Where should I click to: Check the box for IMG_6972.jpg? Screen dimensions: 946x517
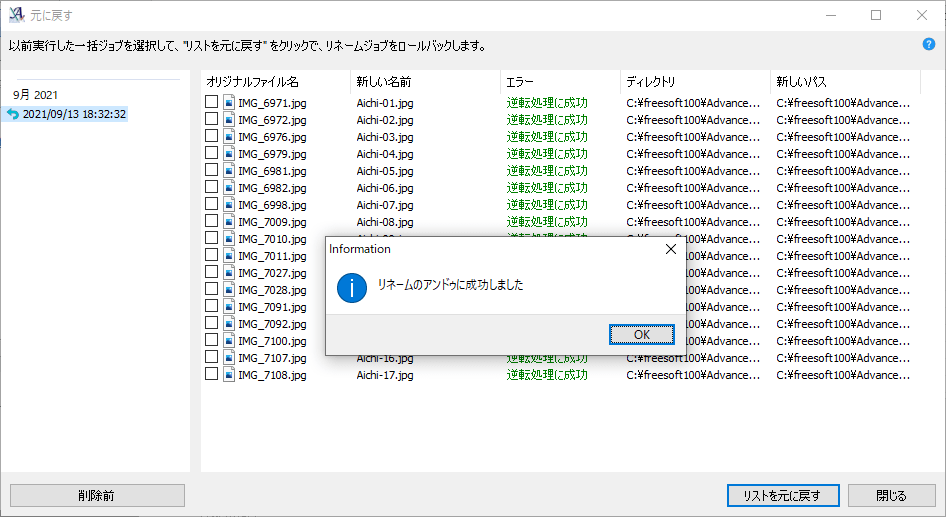tap(211, 119)
